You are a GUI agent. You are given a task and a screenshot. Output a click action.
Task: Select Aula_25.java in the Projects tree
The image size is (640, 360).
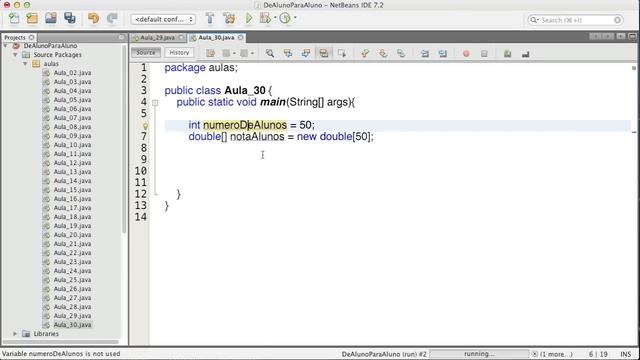(x=72, y=280)
